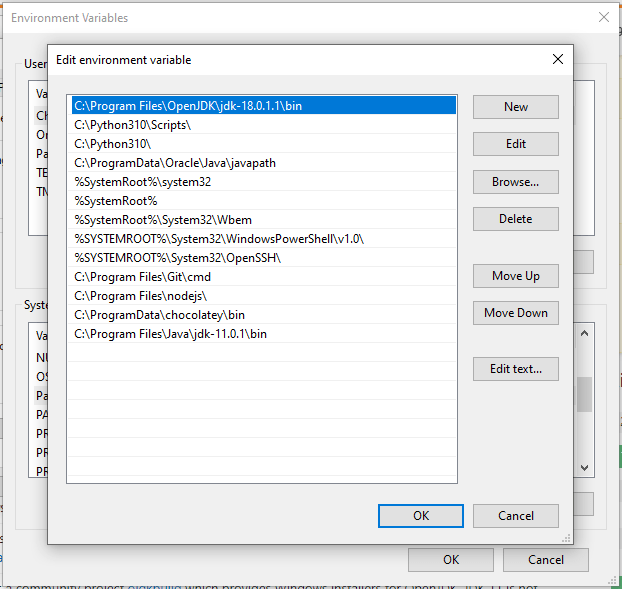622x589 pixels.
Task: Move the selected entry up
Action: (516, 276)
